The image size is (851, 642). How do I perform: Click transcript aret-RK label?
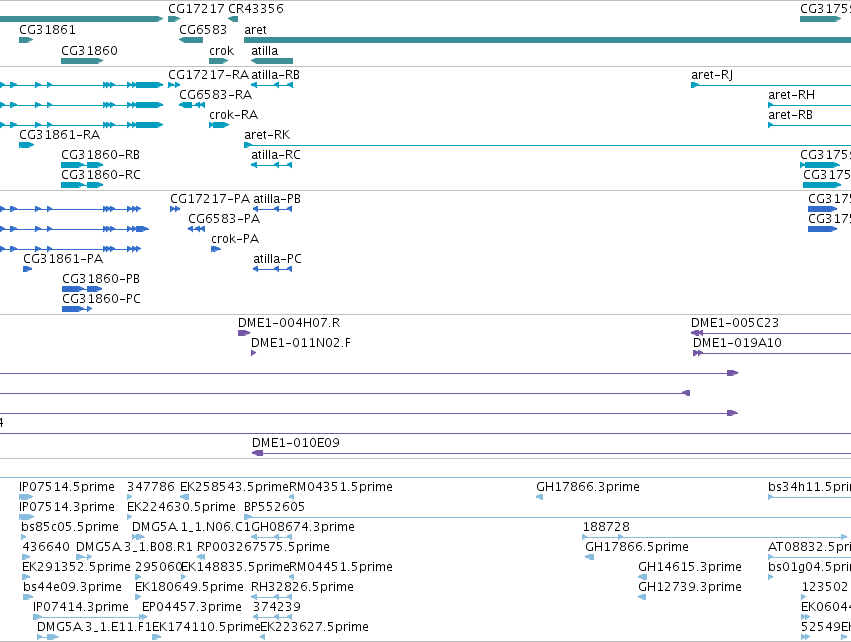[x=267, y=135]
